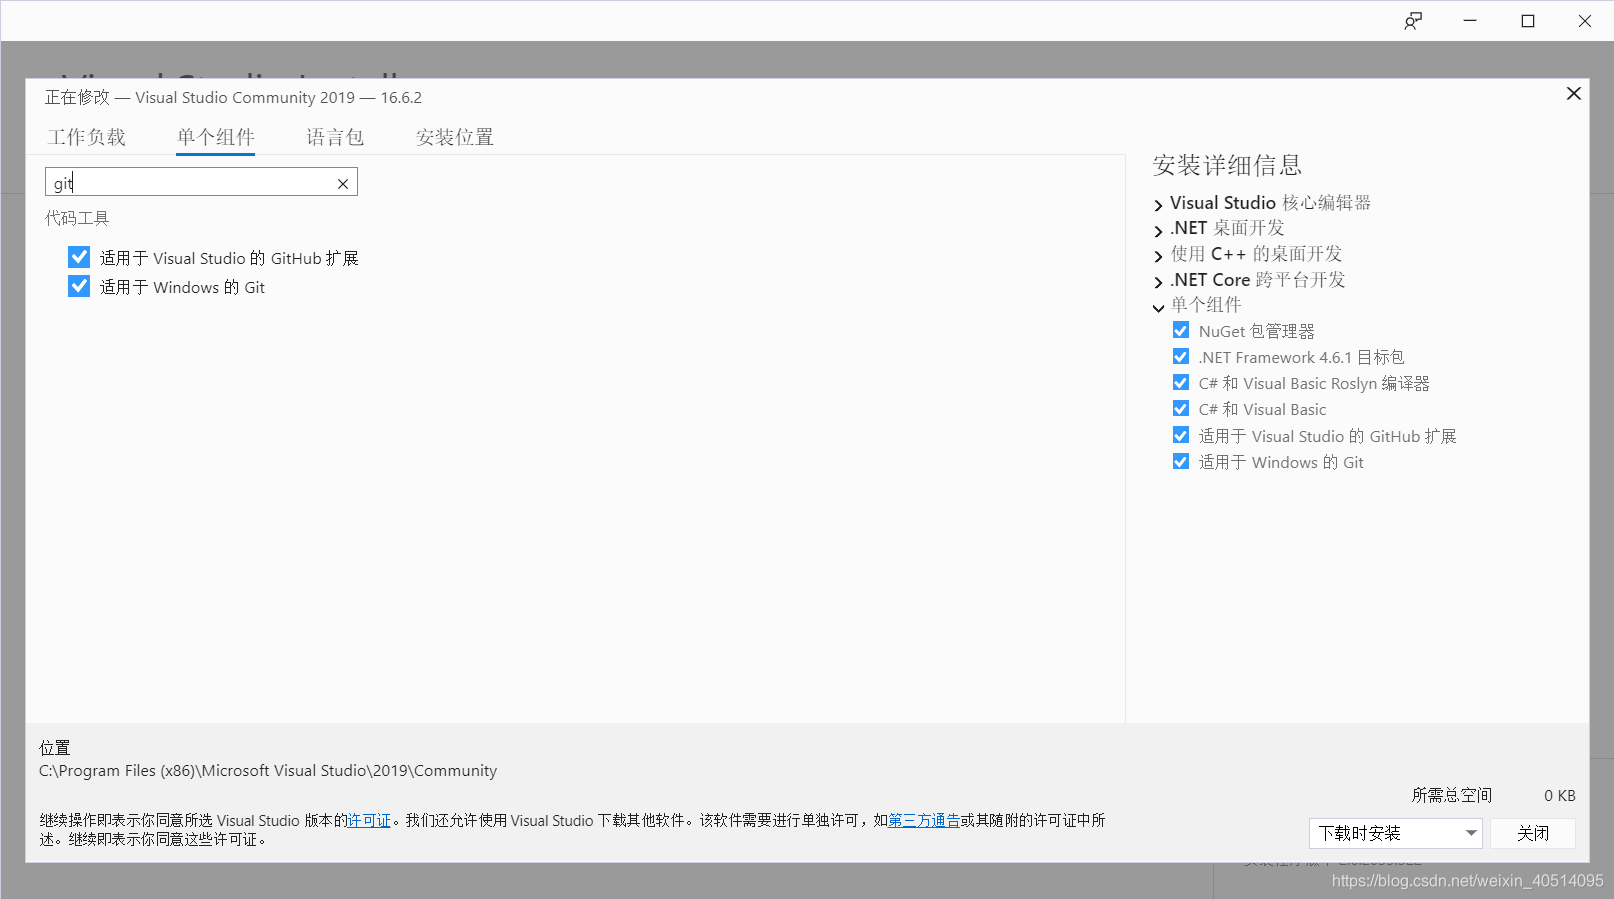Image resolution: width=1614 pixels, height=900 pixels.
Task: Uncheck .NET Framework 4.6.1 目标包
Action: pyautogui.click(x=1181, y=356)
